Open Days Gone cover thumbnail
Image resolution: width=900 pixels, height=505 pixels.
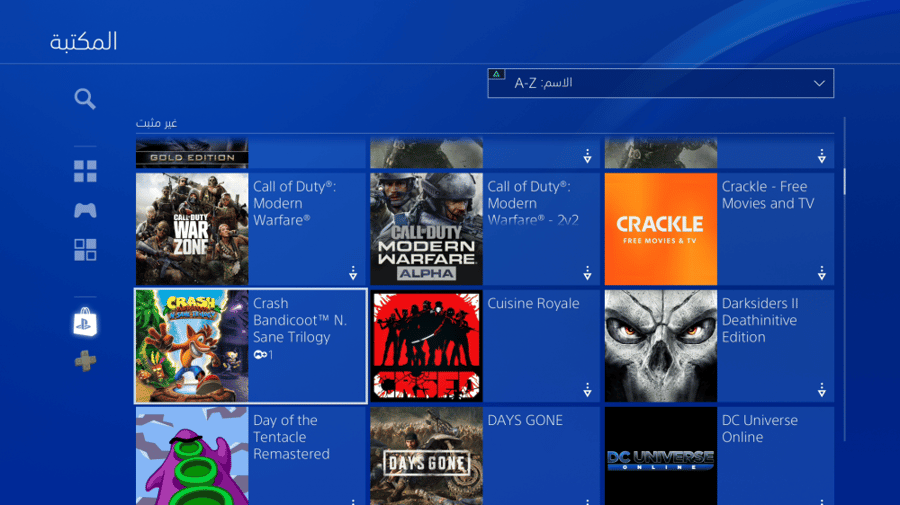[426, 456]
